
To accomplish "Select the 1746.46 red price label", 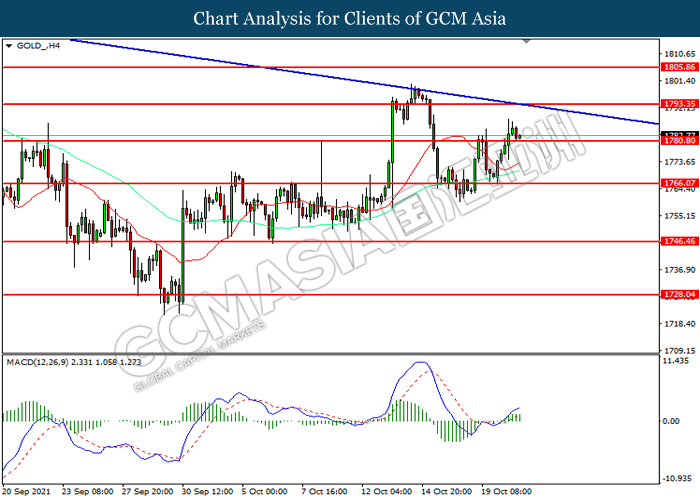I will point(680,242).
